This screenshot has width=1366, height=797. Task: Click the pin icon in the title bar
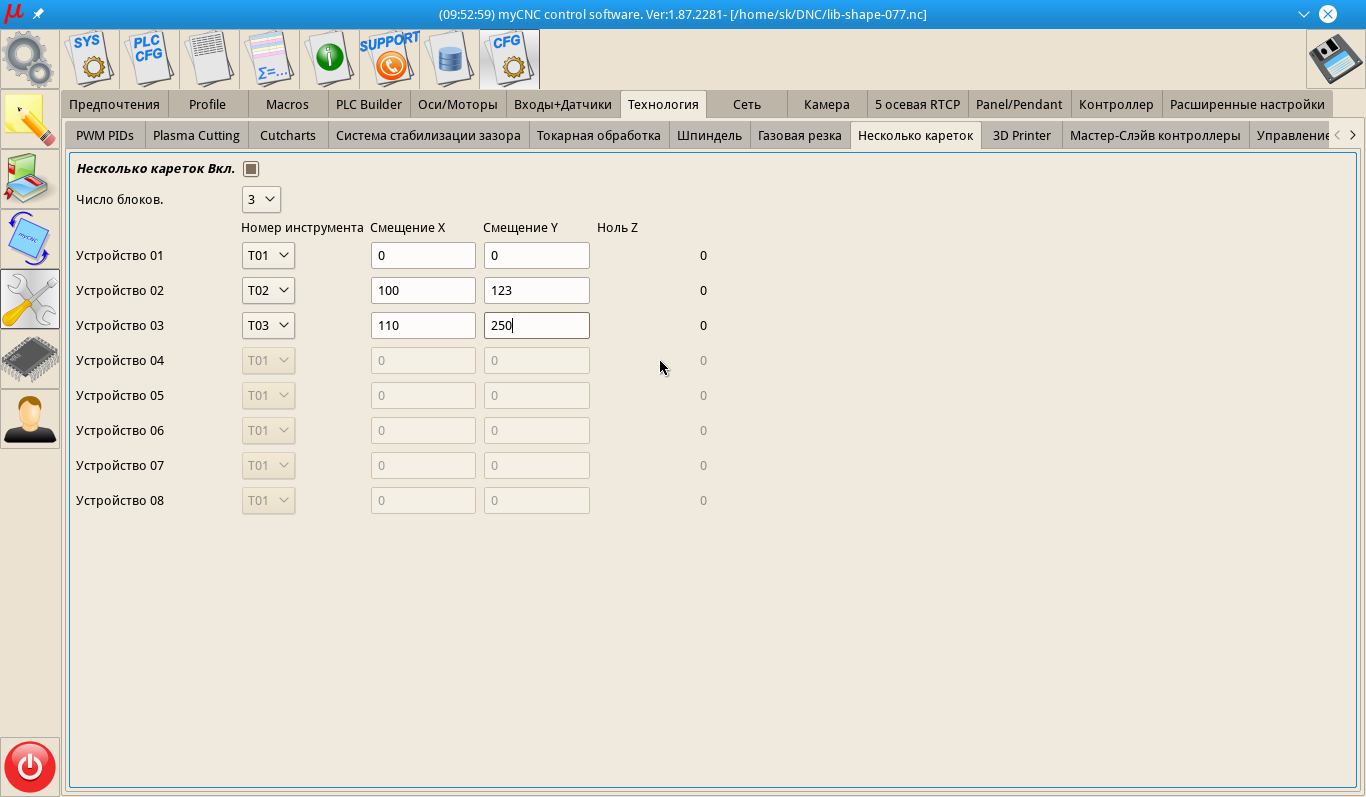pos(38,14)
